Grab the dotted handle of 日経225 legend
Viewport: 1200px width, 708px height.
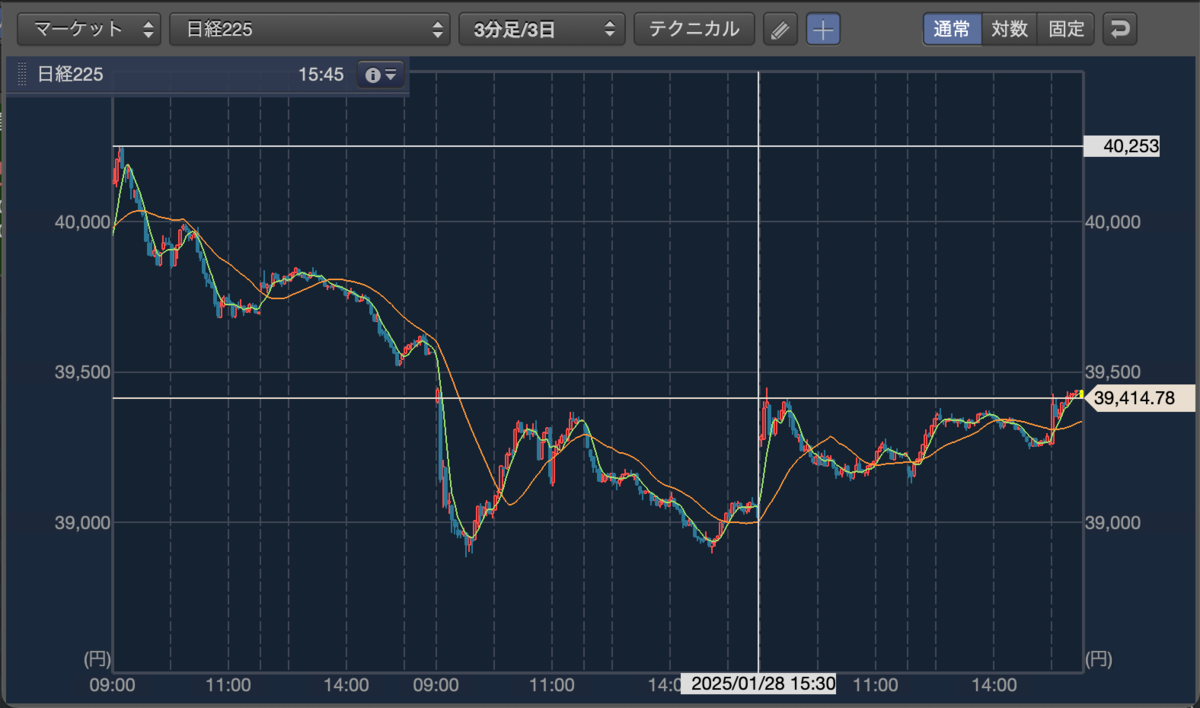click(22, 75)
